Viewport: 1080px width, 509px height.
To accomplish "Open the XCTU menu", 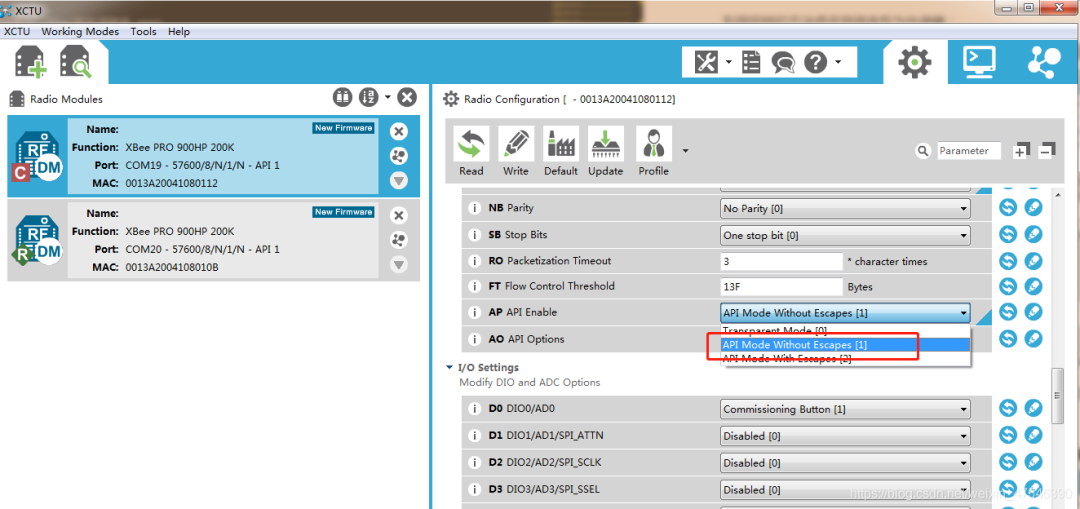I will tap(17, 32).
